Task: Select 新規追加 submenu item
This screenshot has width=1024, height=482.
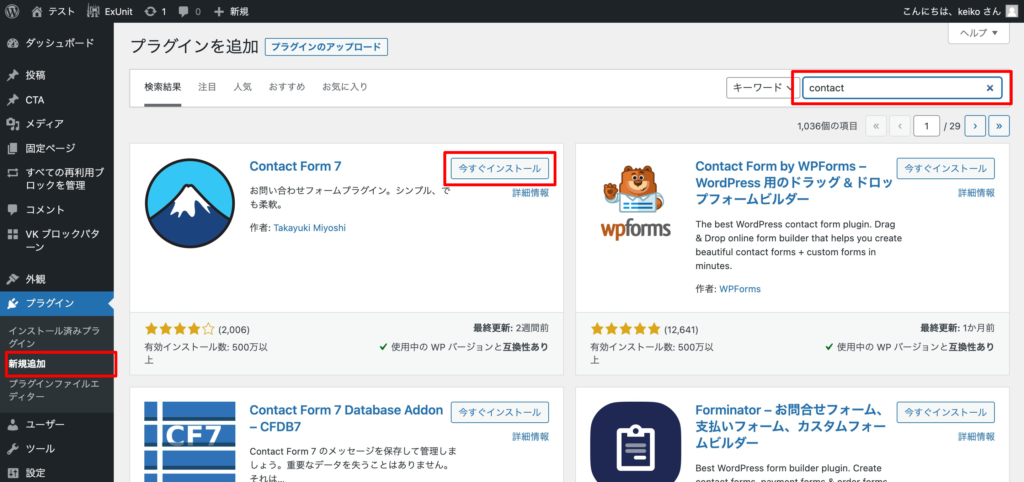Action: click(27, 364)
